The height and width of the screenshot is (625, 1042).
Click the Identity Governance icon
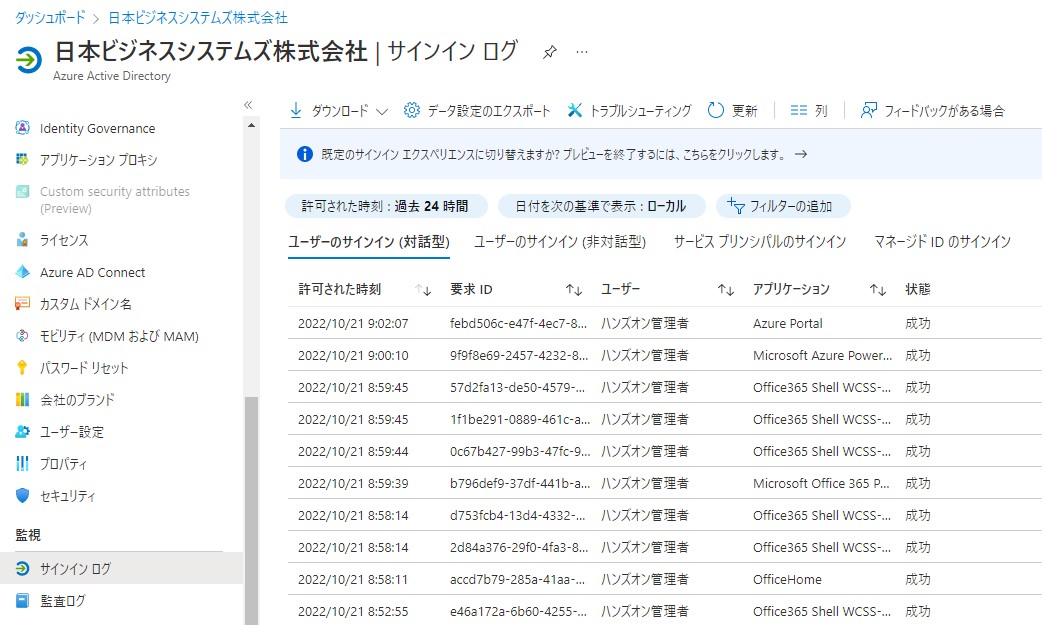pos(23,128)
